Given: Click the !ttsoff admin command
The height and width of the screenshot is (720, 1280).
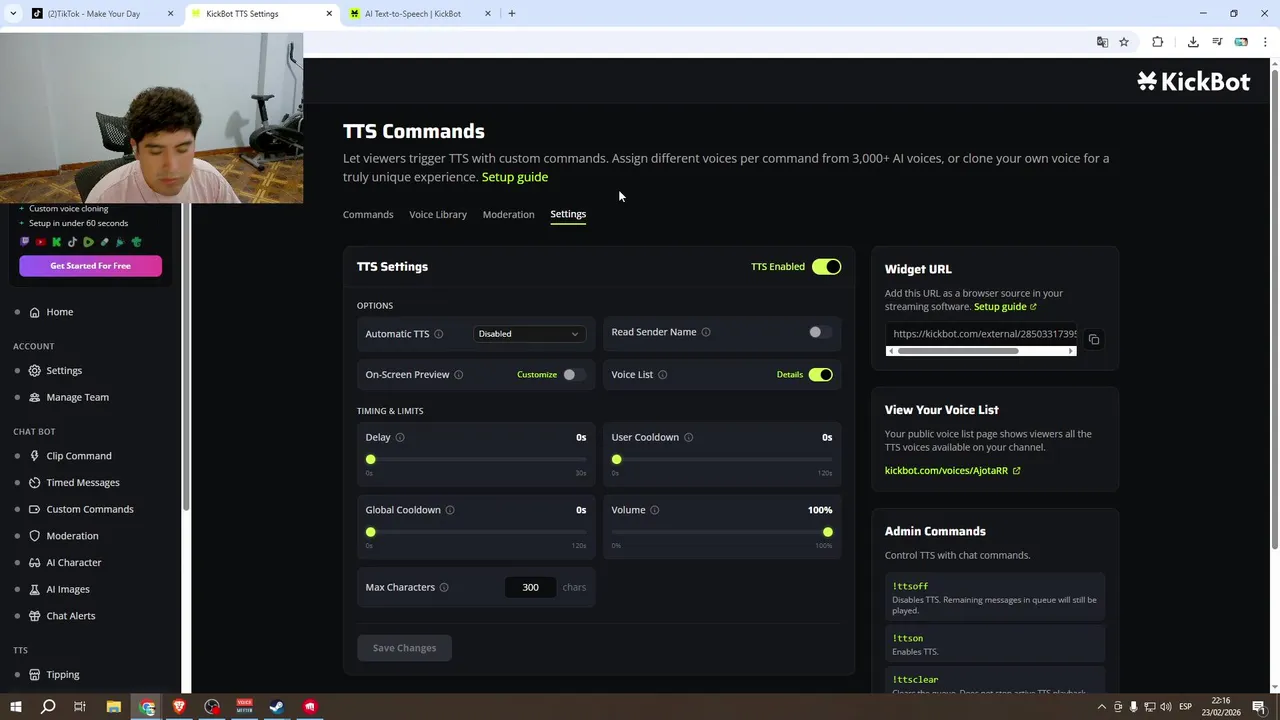Looking at the screenshot, I should point(995,597).
